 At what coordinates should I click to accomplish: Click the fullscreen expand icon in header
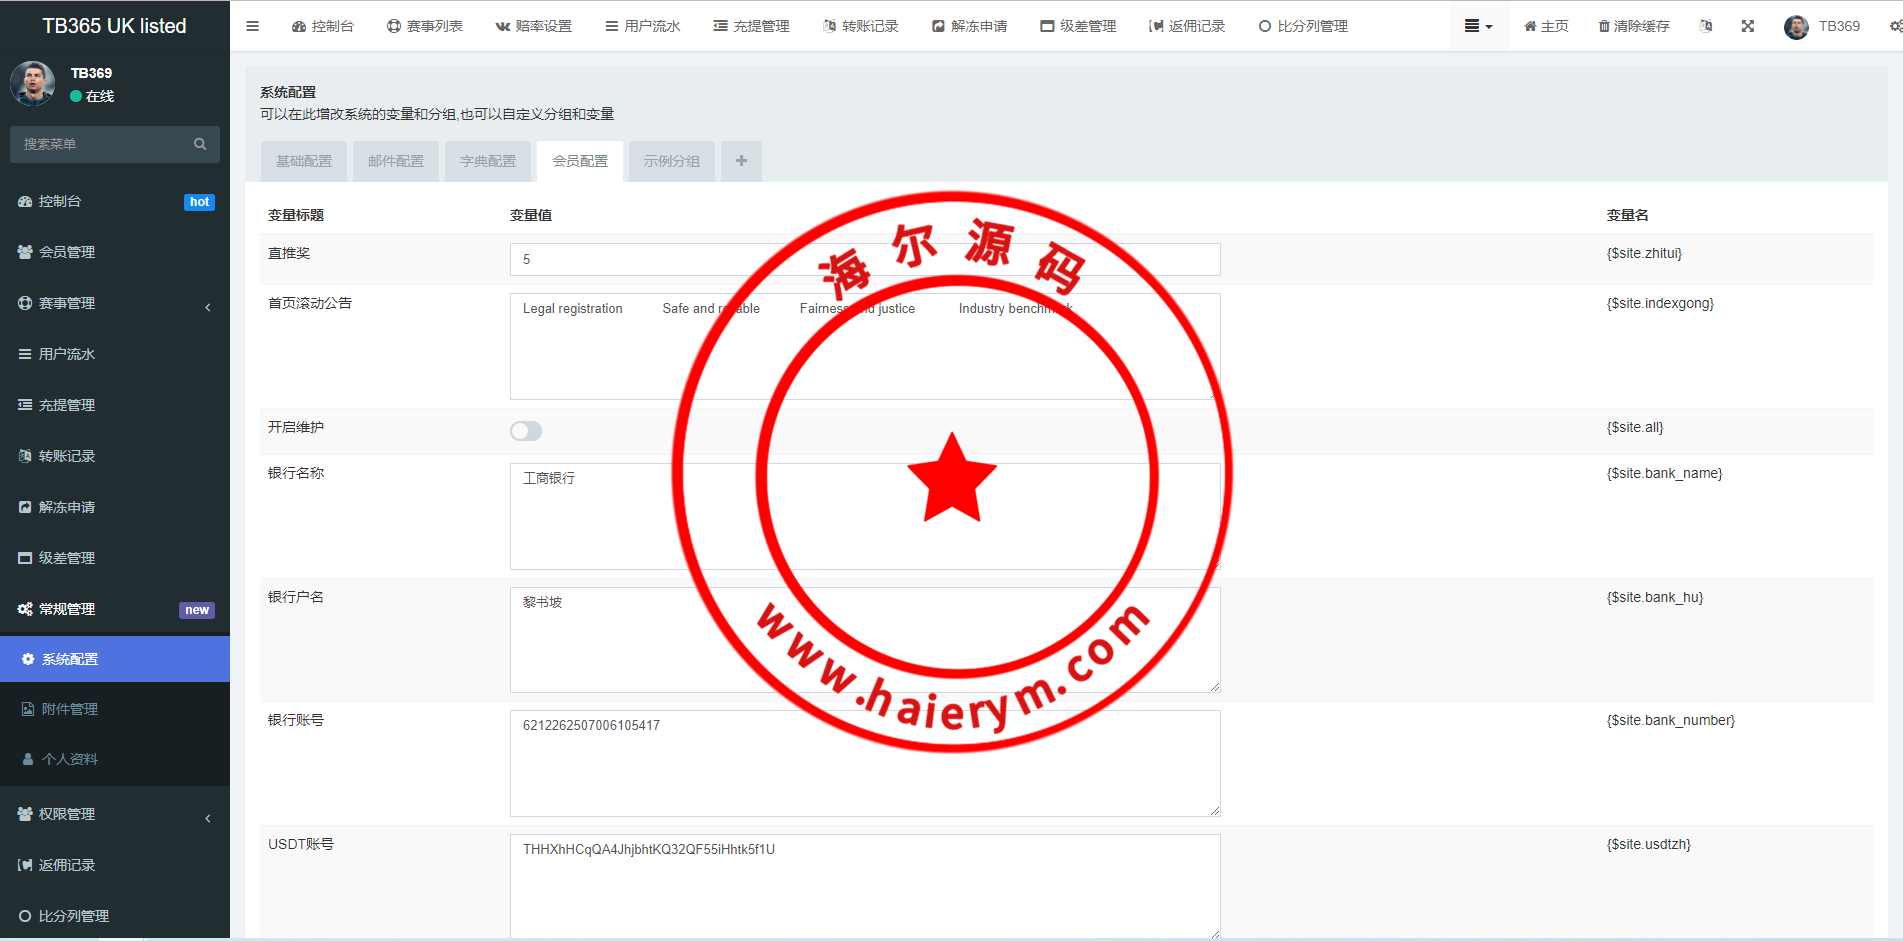tap(1747, 26)
